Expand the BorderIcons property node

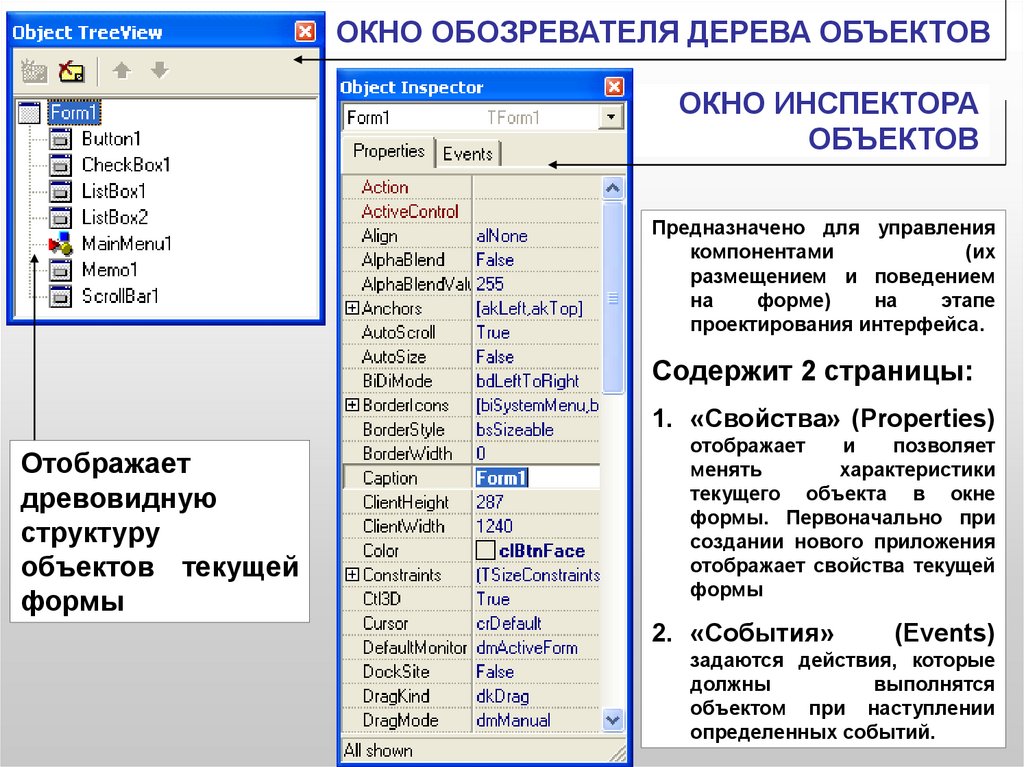pyautogui.click(x=351, y=406)
